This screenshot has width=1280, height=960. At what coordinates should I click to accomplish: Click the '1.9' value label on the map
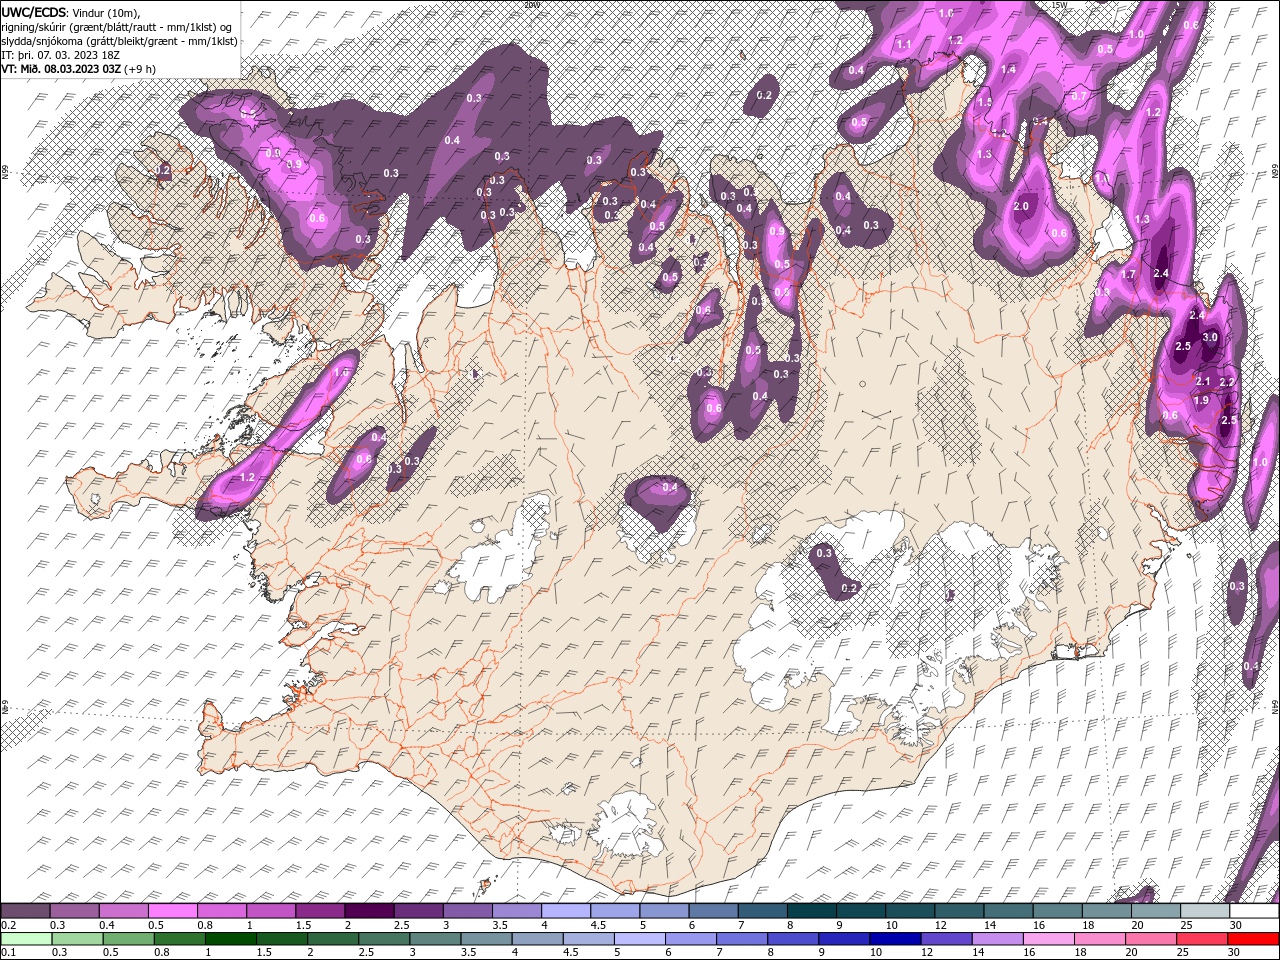[1201, 400]
